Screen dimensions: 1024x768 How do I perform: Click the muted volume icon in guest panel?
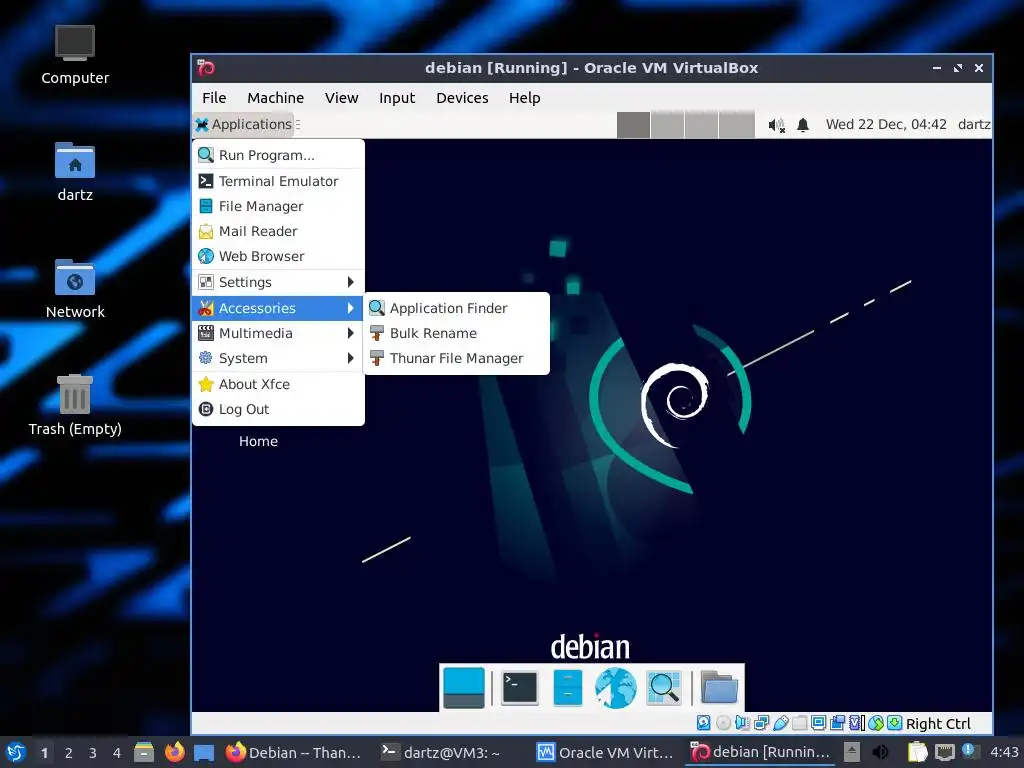click(776, 125)
